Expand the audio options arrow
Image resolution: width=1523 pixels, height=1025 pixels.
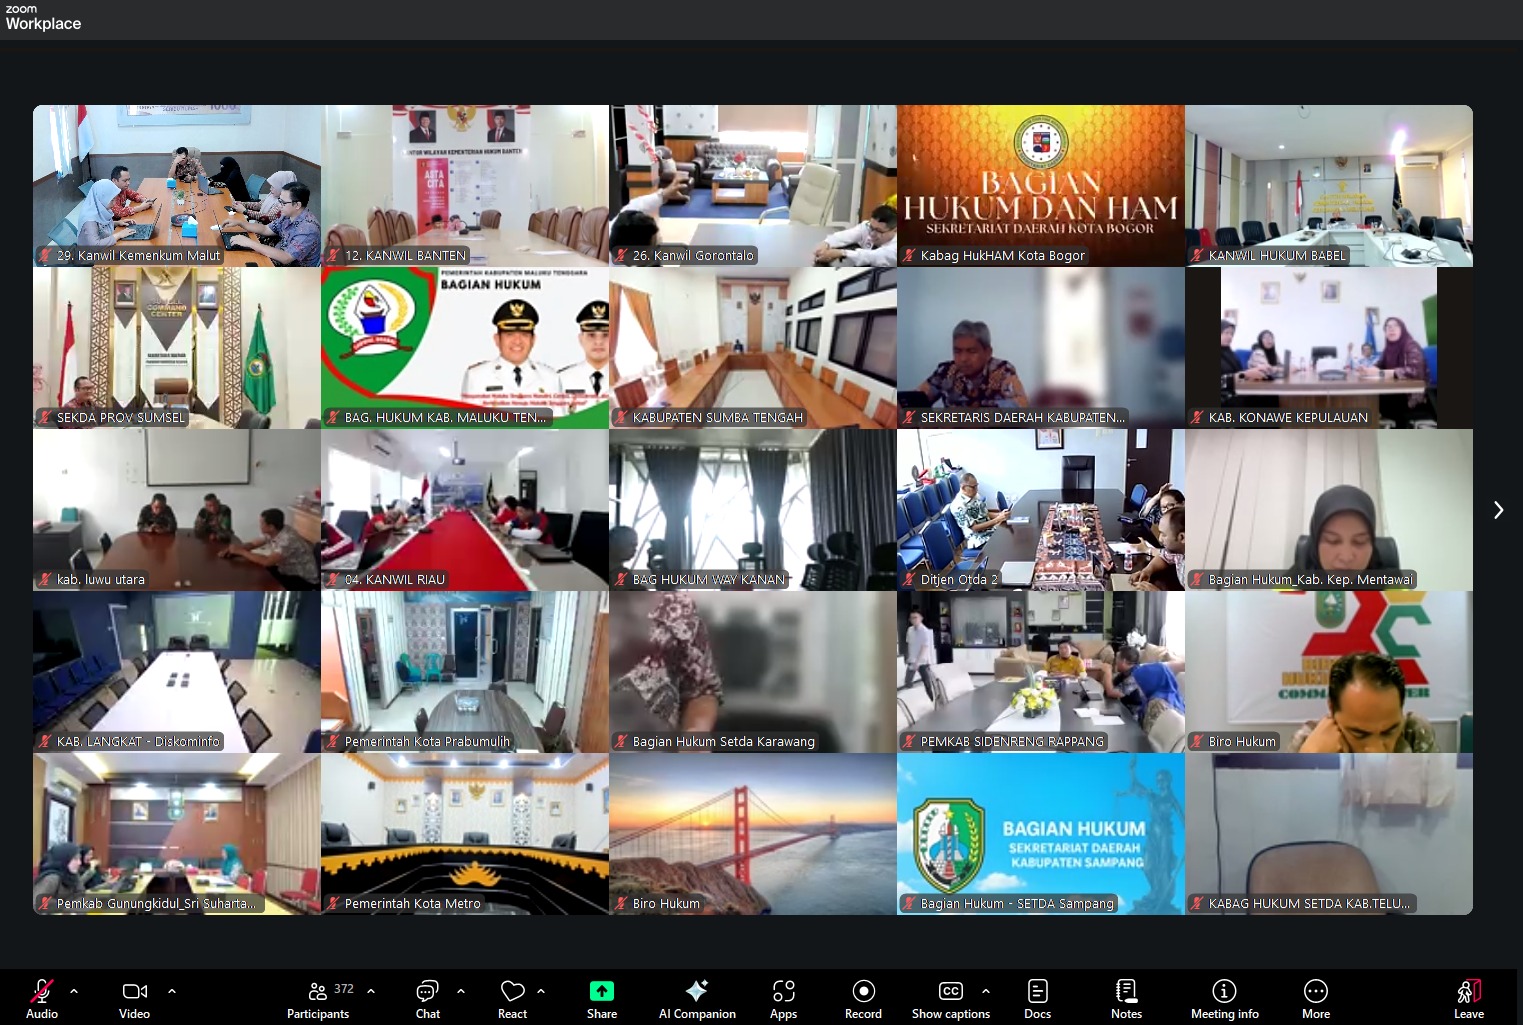[74, 991]
